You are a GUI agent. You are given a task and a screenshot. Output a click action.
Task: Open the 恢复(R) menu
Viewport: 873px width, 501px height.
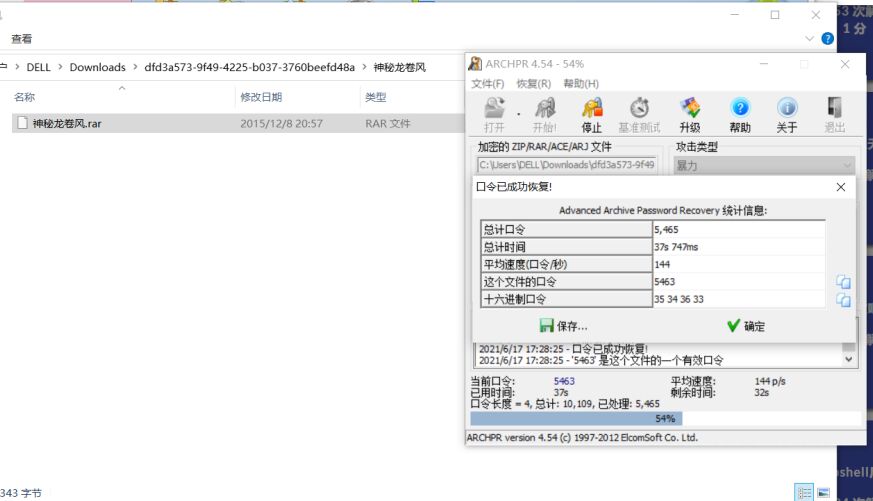pos(533,84)
